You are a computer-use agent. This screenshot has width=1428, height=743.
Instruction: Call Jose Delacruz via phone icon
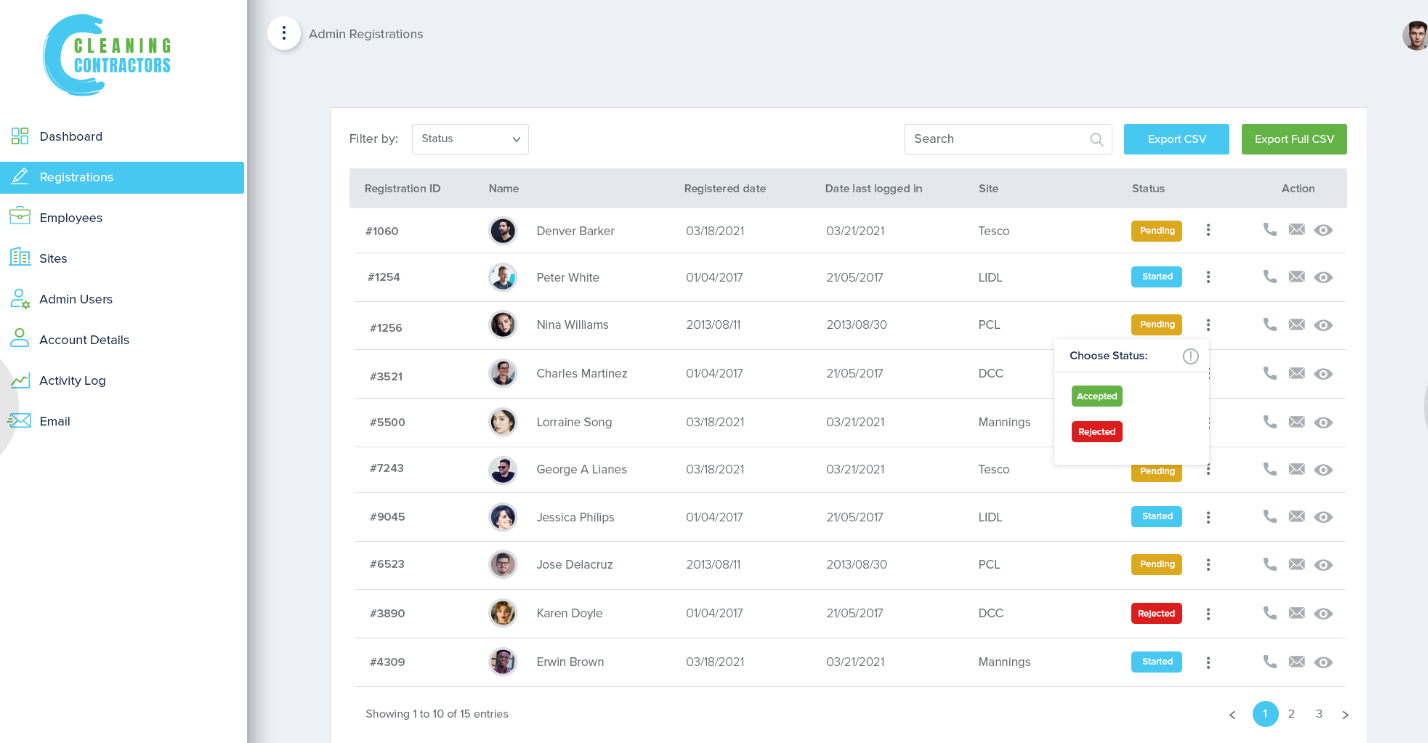pyautogui.click(x=1270, y=564)
